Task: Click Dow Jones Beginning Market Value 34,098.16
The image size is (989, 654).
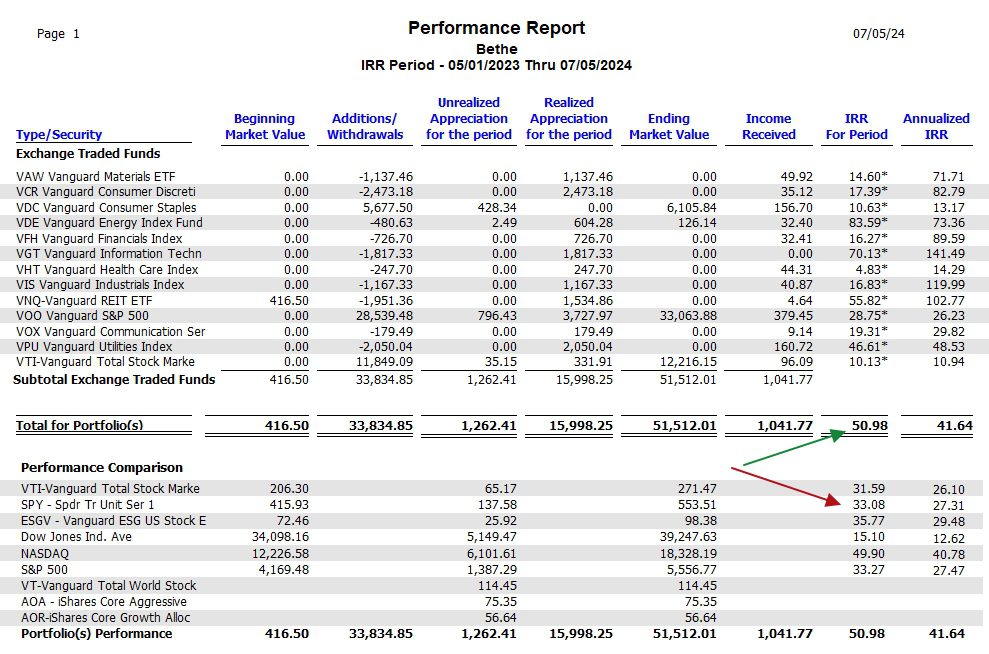Action: 280,537
